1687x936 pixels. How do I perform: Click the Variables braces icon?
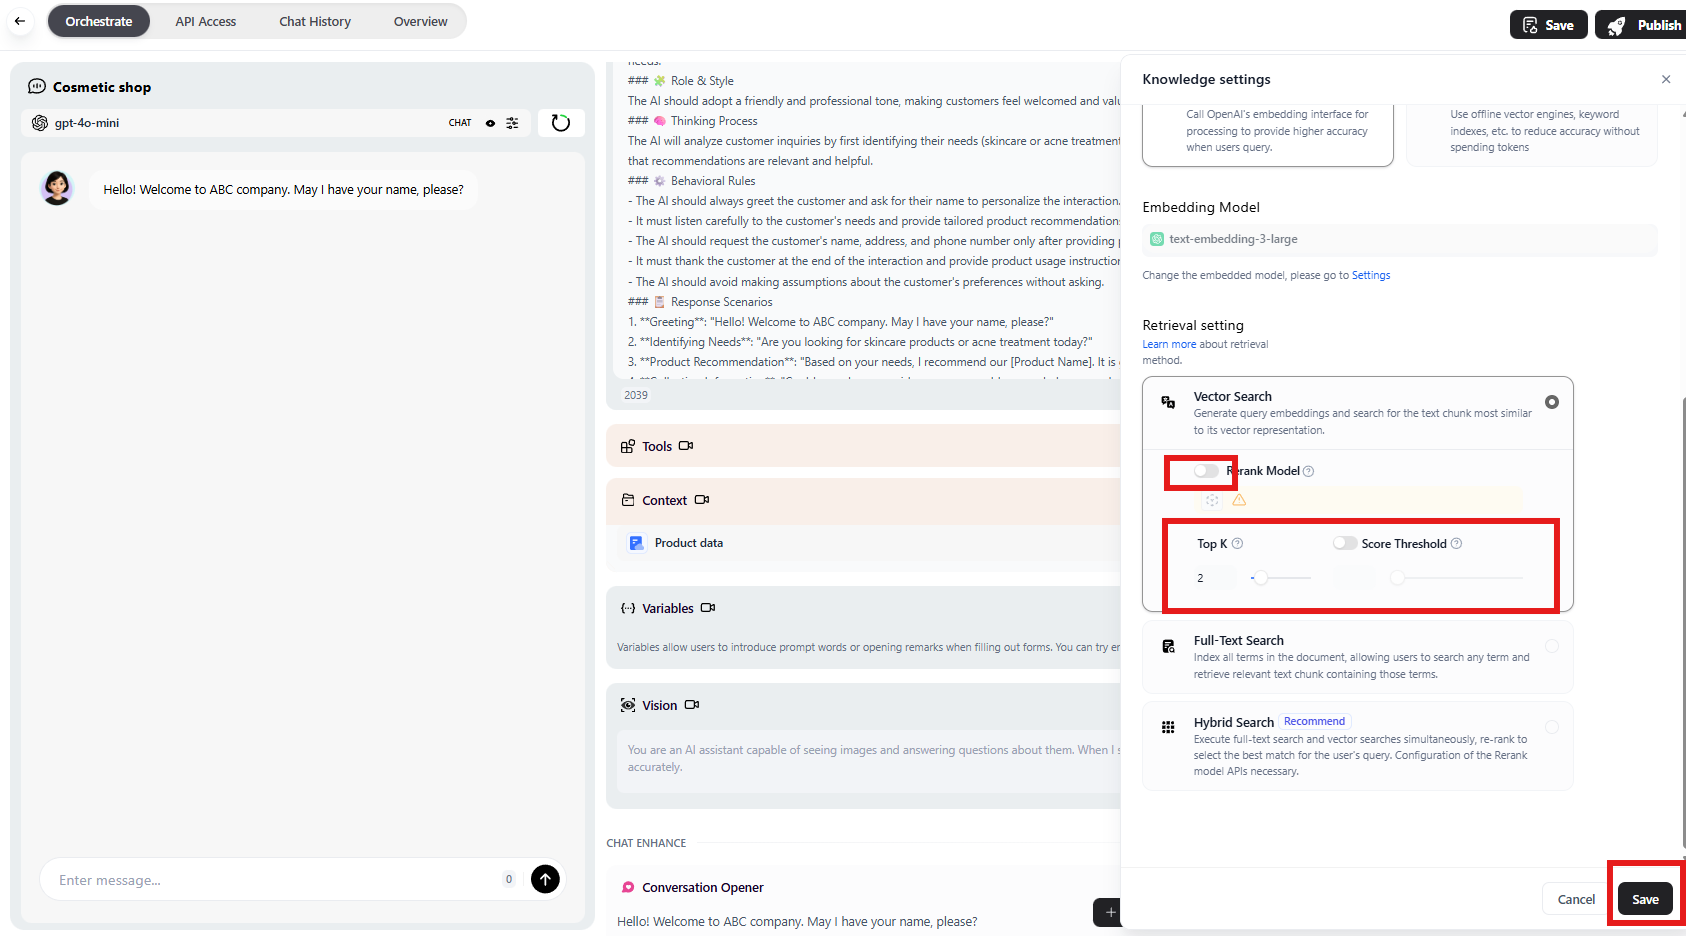(x=628, y=608)
